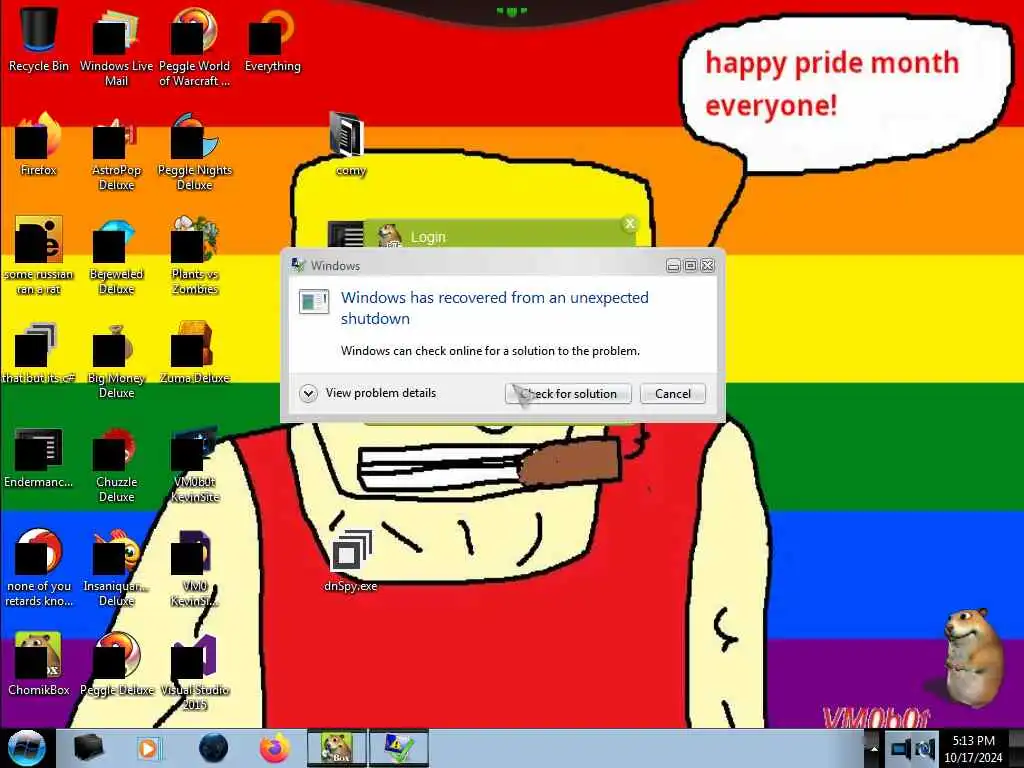Expand View problem details
This screenshot has height=768, width=1024.
click(368, 393)
